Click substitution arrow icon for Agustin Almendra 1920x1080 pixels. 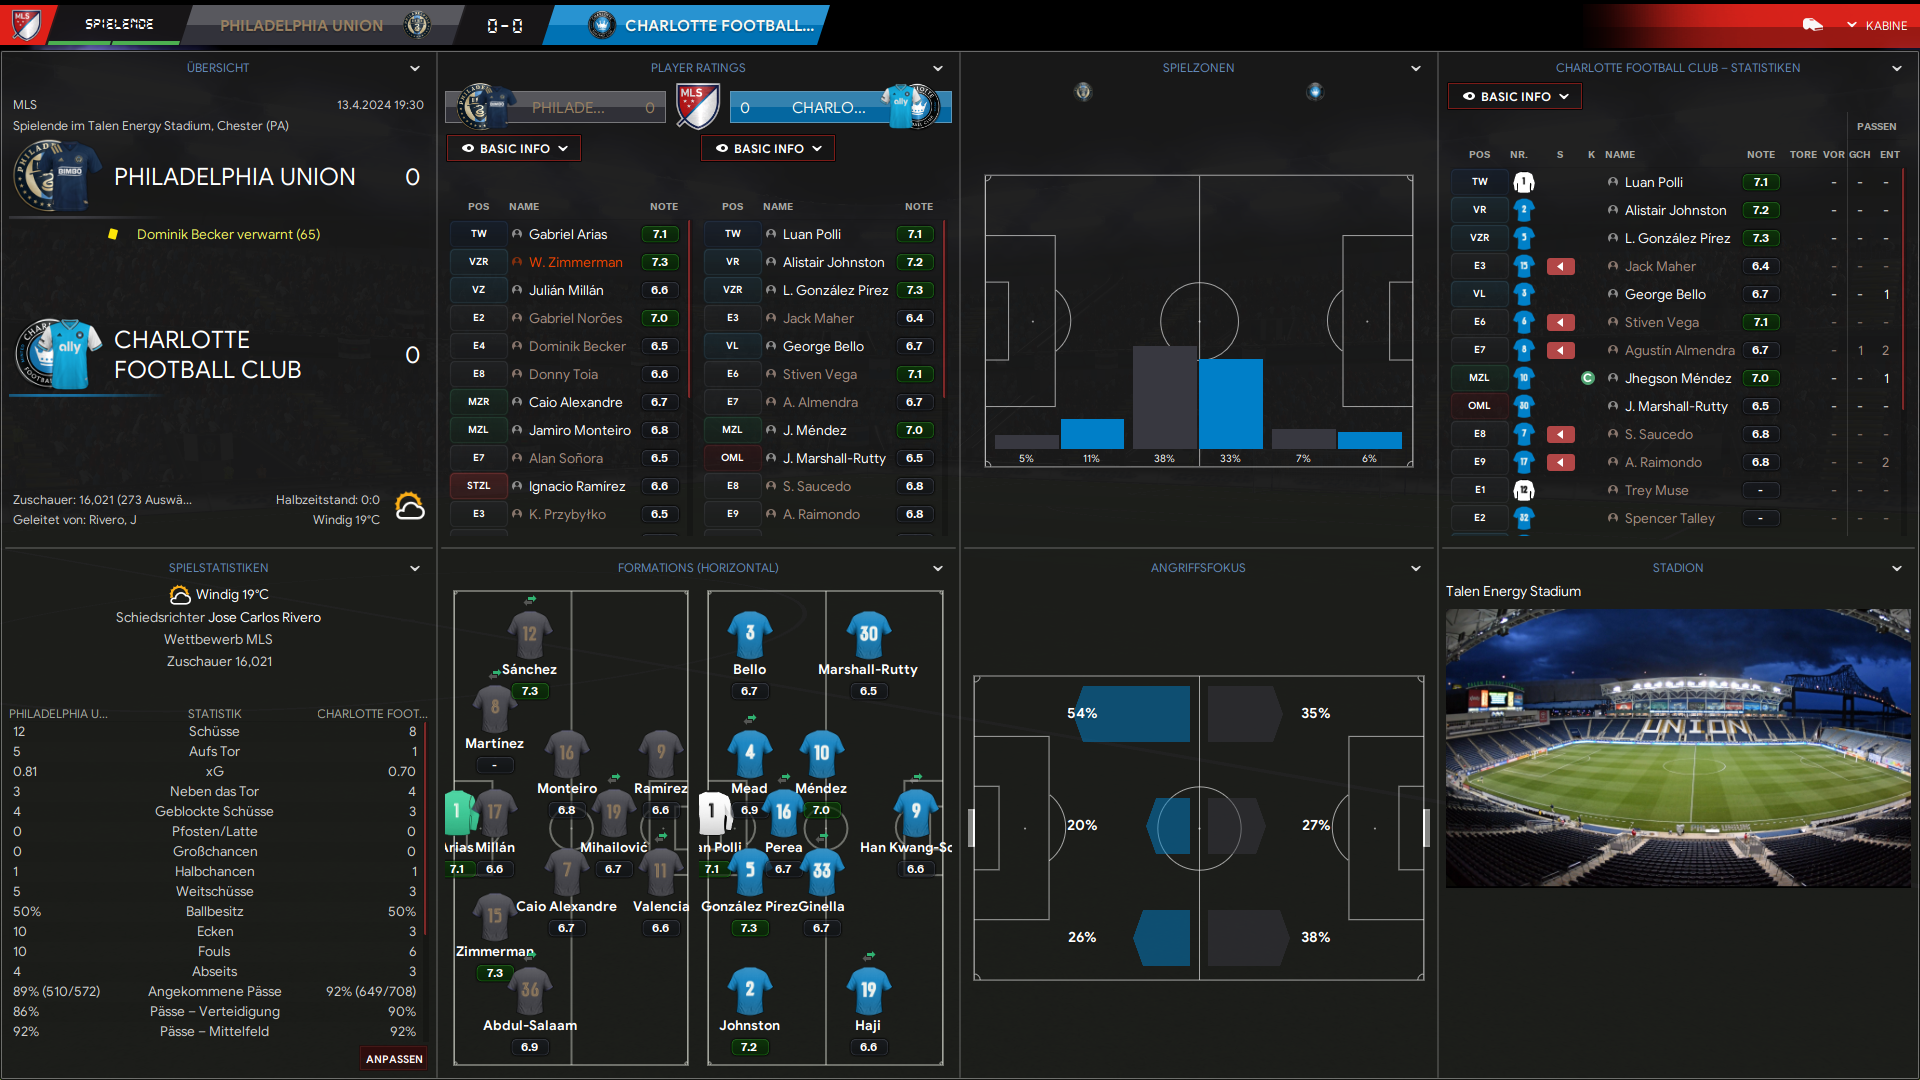[x=1560, y=351]
